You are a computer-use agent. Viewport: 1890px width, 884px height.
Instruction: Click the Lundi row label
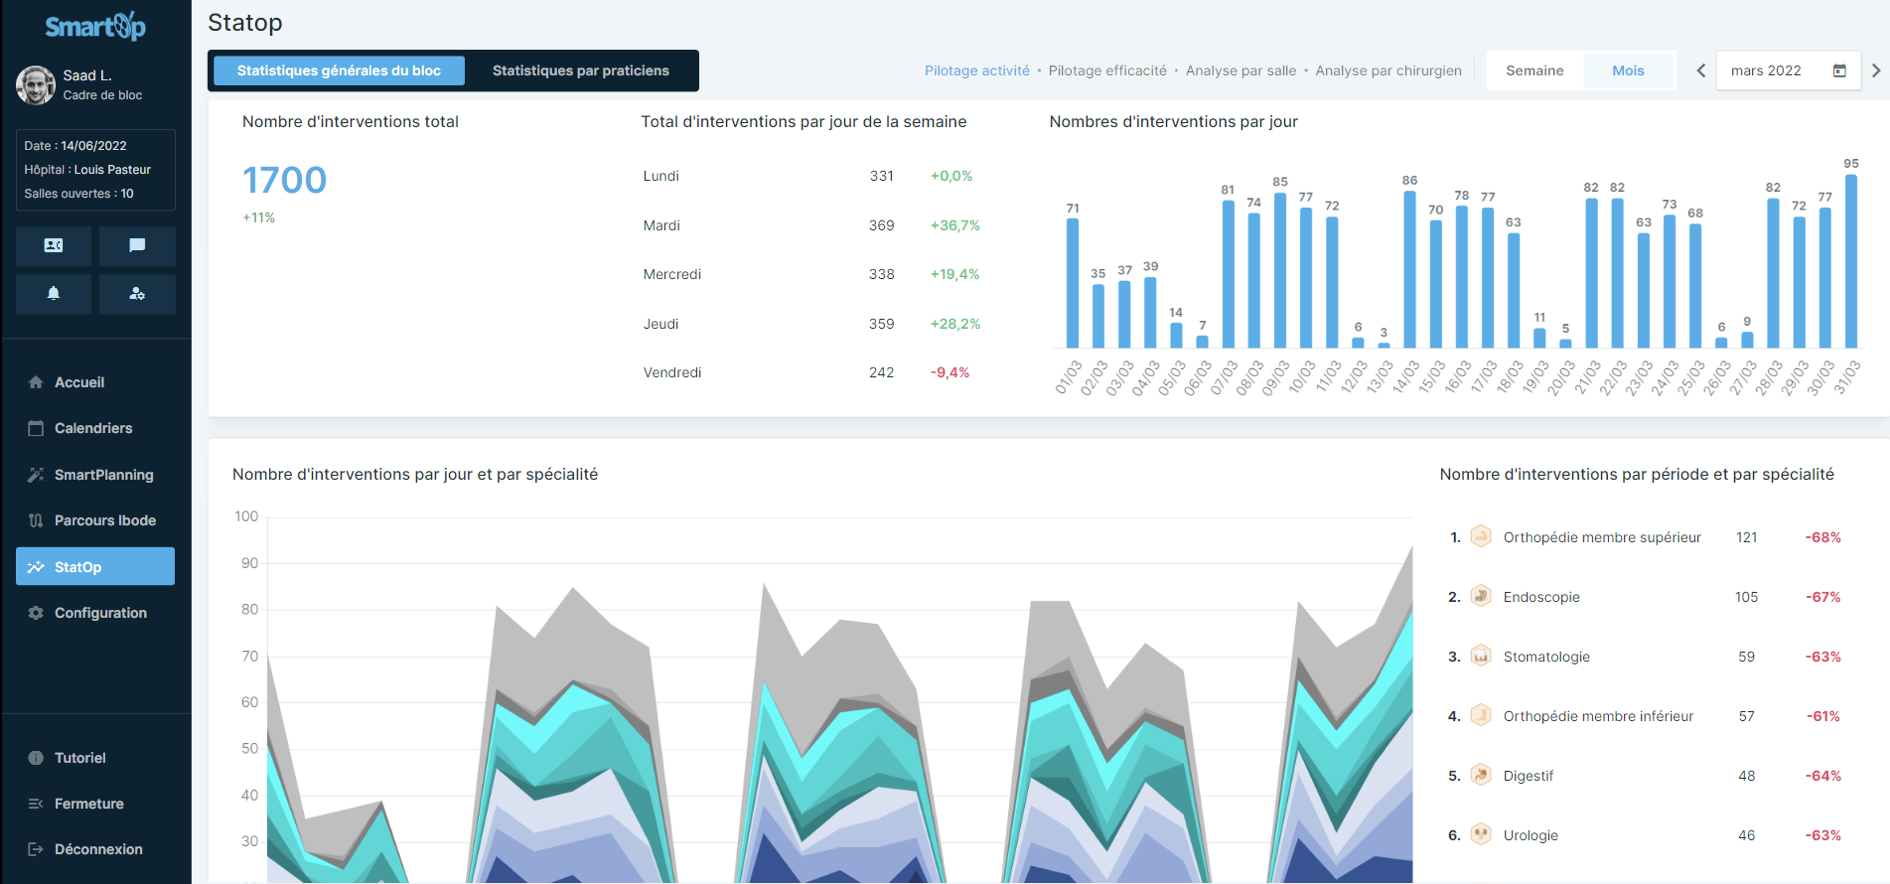pos(661,176)
